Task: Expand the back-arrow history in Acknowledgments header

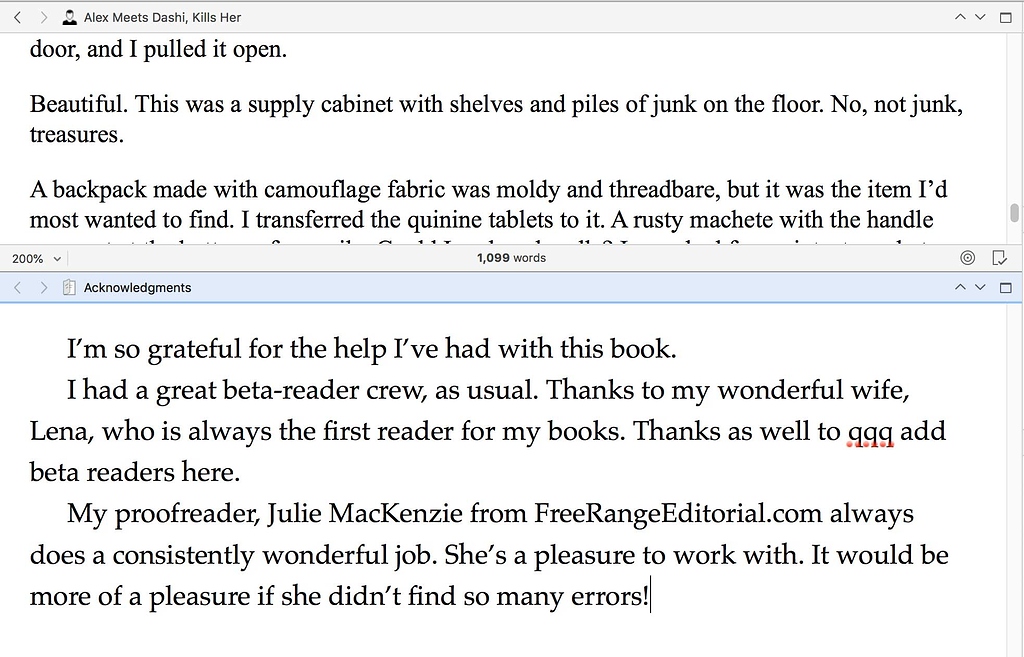Action: (x=16, y=287)
